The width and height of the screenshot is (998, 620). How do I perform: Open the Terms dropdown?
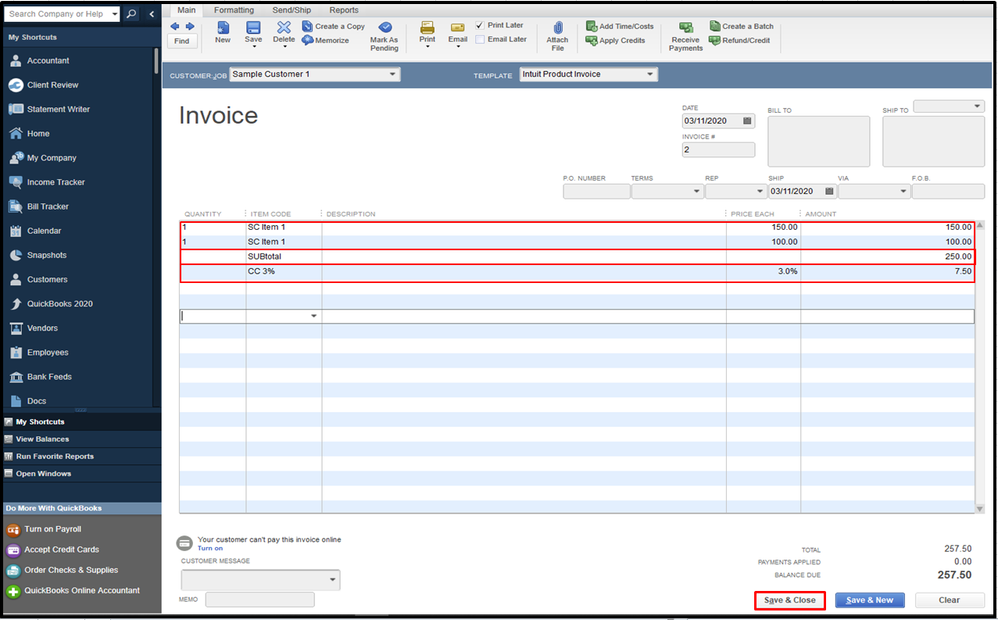click(x=696, y=191)
